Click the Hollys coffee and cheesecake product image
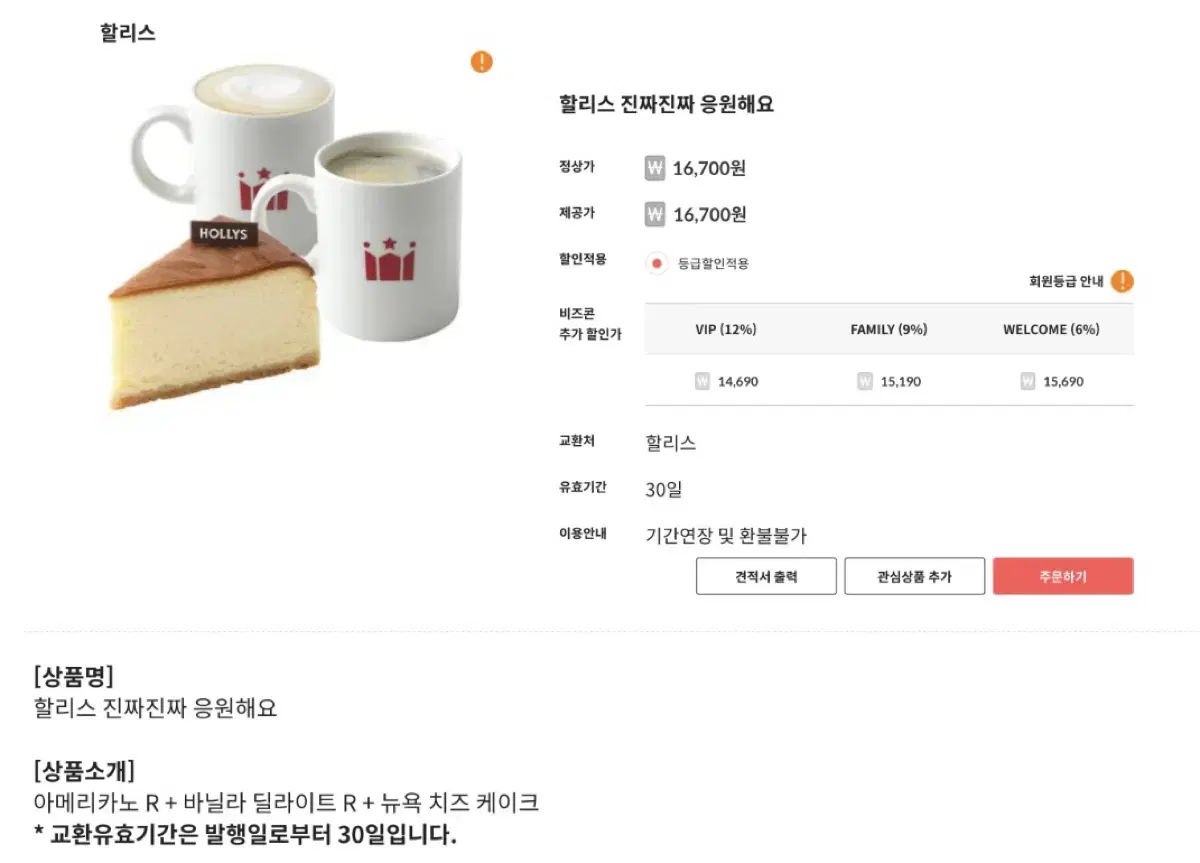Viewport: 1200px width, 863px height. click(286, 238)
